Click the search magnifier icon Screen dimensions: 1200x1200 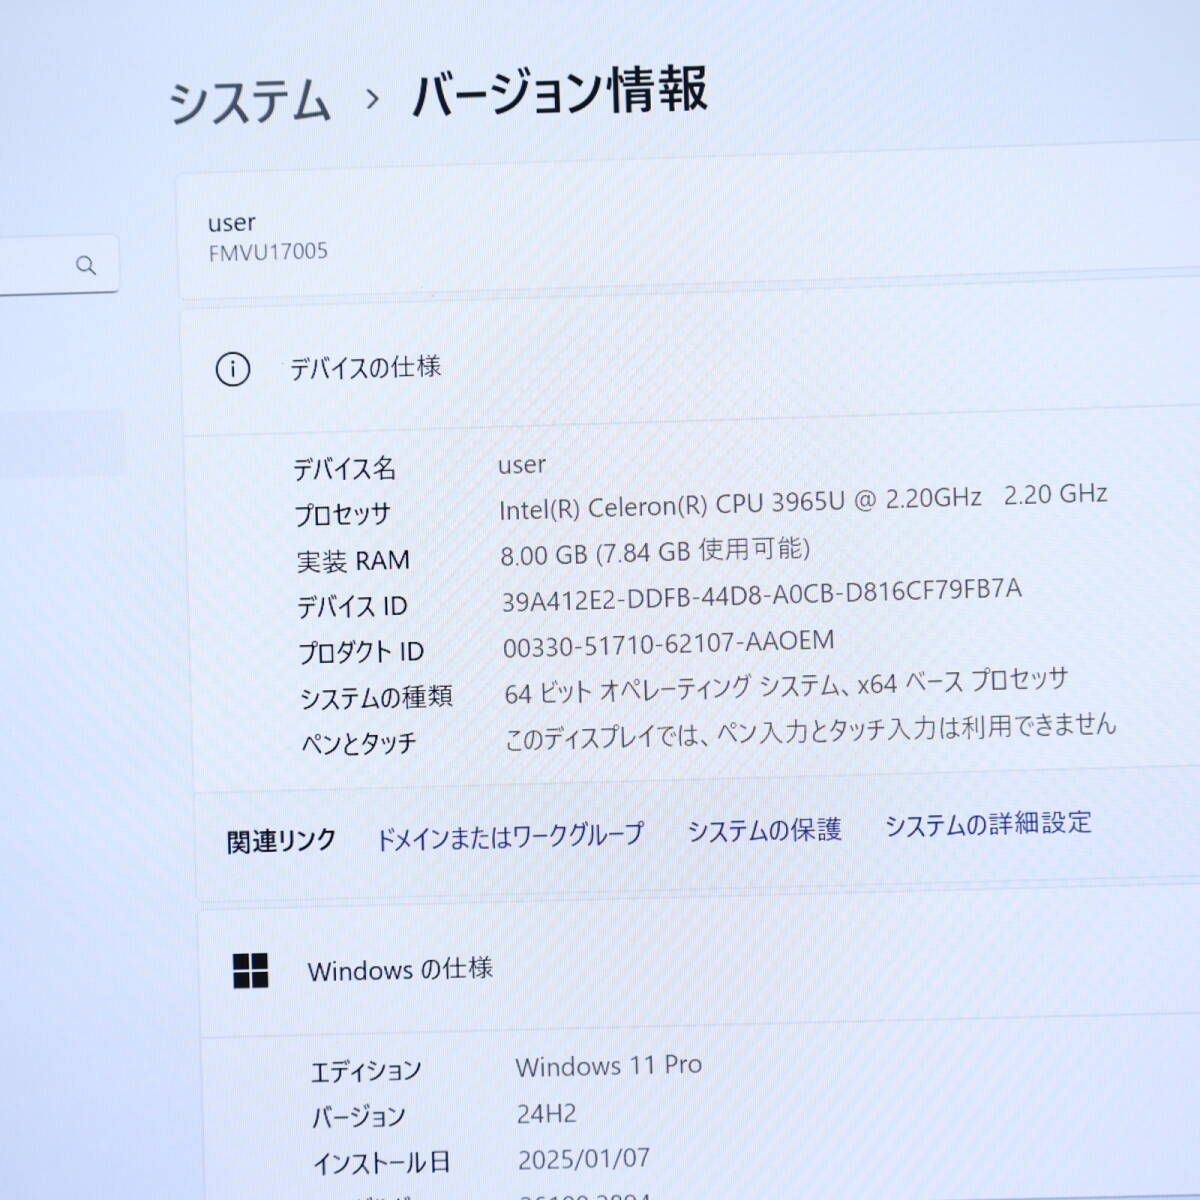86,265
